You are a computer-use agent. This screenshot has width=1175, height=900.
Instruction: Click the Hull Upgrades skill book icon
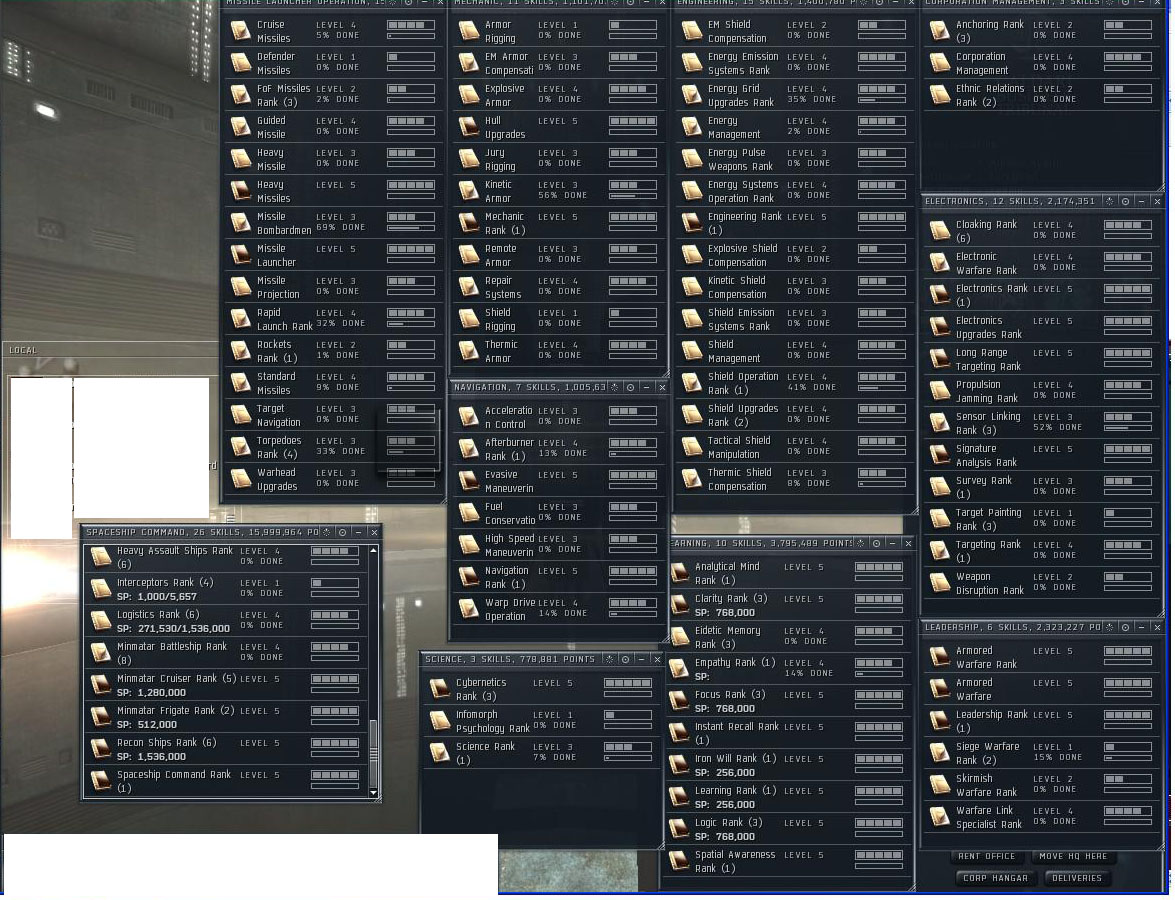click(x=469, y=127)
